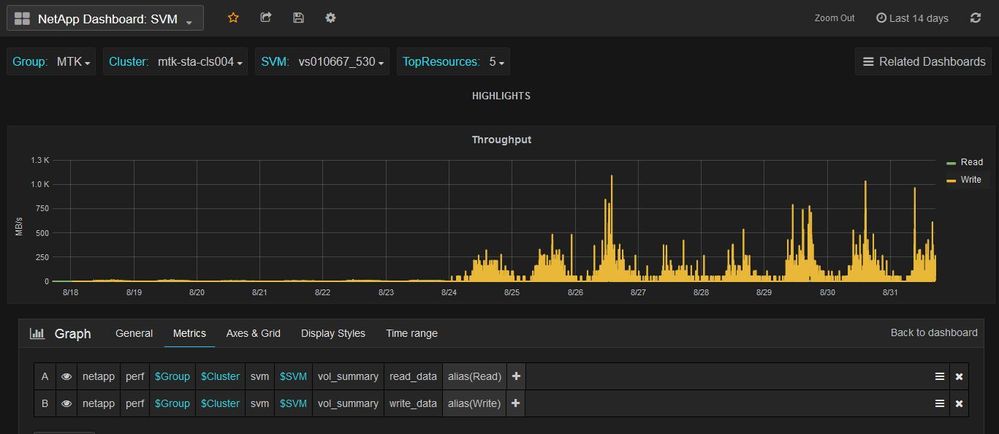Open Last 14 days time picker
This screenshot has height=434, width=999.
pos(913,18)
